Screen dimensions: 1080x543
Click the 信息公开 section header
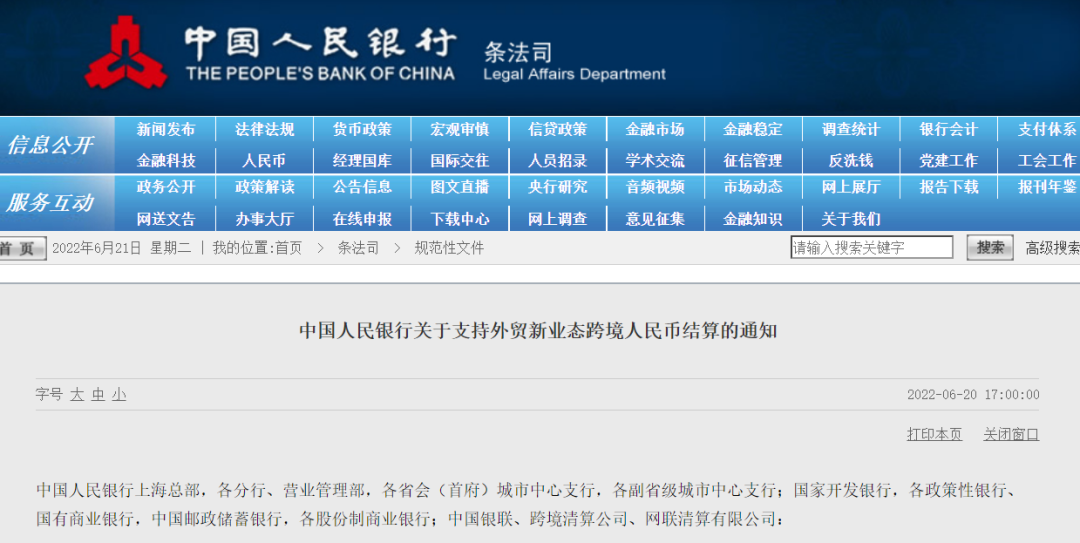pos(50,145)
